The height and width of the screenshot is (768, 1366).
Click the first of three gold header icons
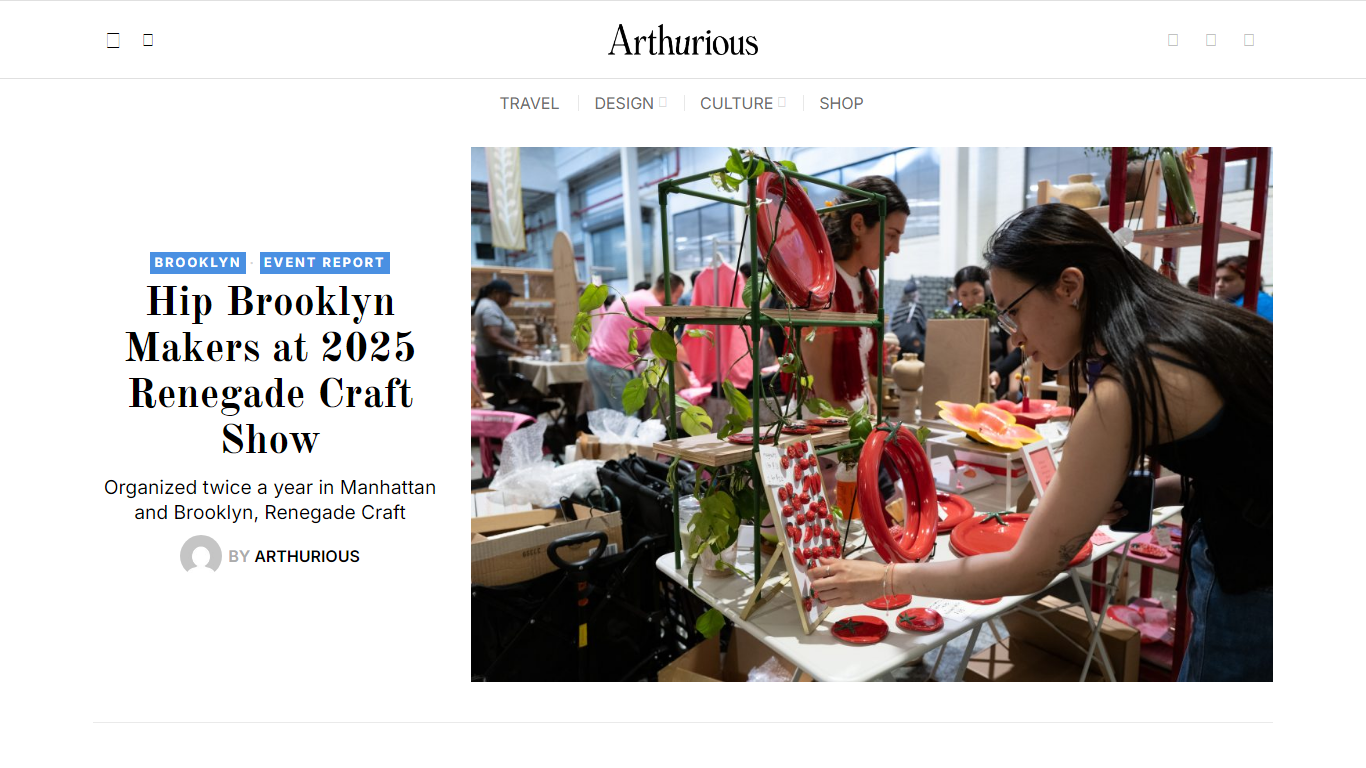[1173, 40]
